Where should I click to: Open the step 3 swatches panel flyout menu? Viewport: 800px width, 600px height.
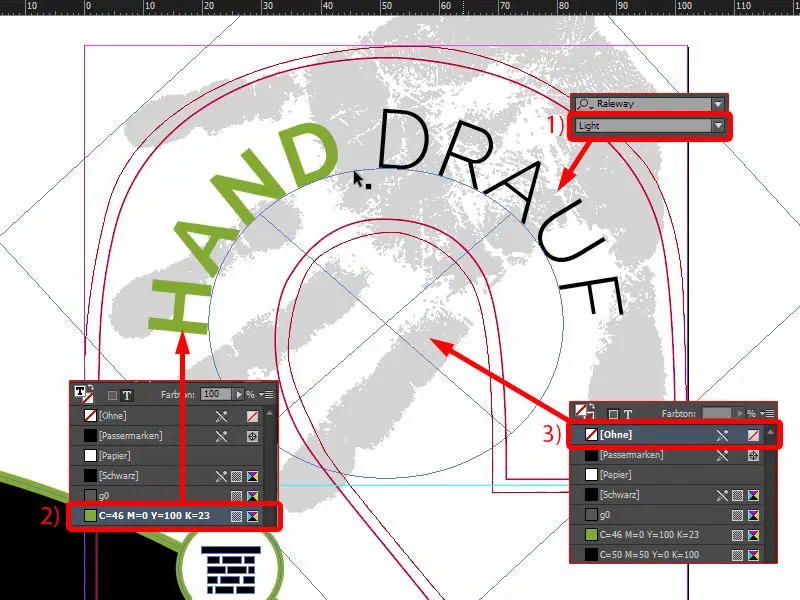tap(767, 413)
